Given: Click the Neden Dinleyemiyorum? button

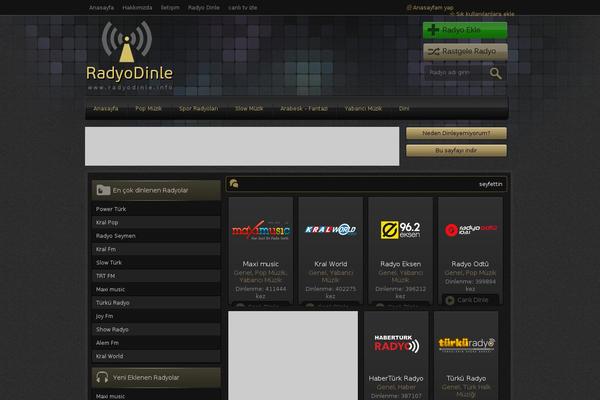Looking at the screenshot, I should 456,133.
